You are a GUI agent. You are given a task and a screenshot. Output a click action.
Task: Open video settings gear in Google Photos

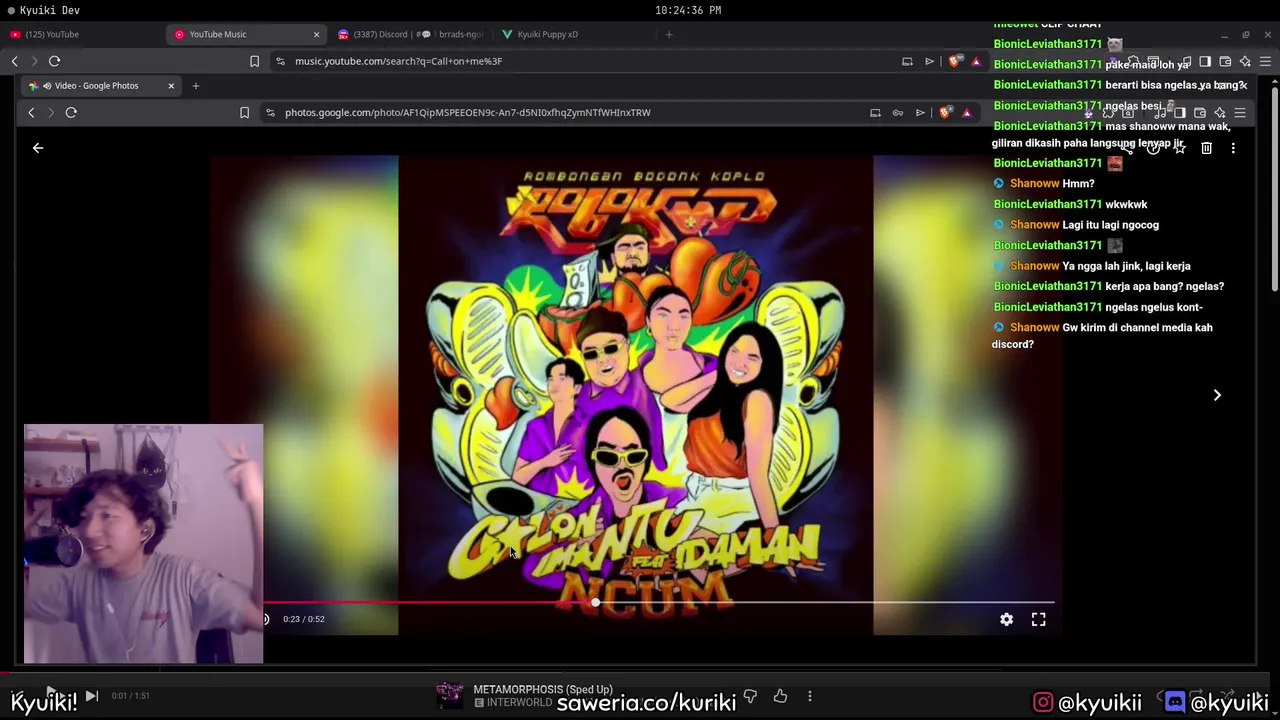tap(1007, 620)
